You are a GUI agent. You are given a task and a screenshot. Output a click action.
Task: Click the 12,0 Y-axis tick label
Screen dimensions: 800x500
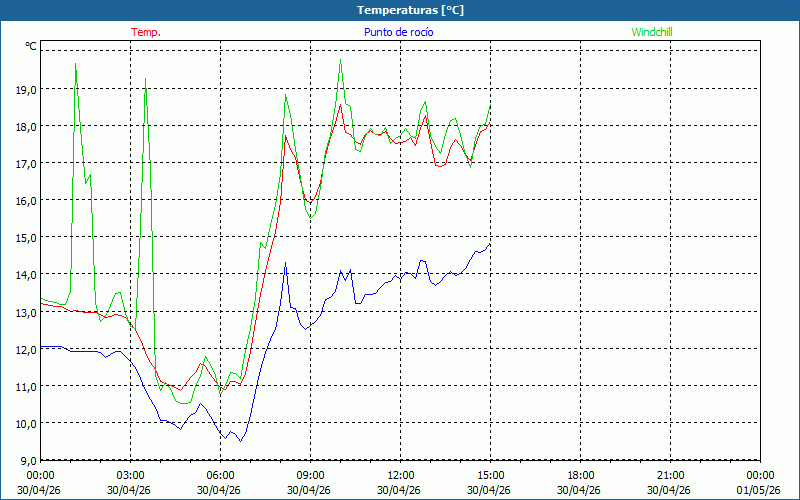click(x=25, y=348)
